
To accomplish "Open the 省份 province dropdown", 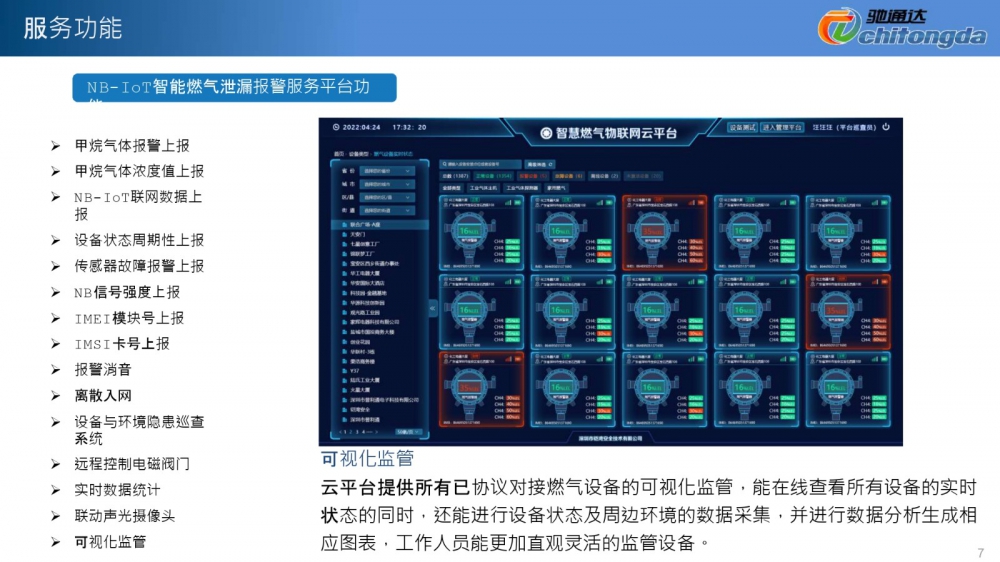I will (388, 171).
